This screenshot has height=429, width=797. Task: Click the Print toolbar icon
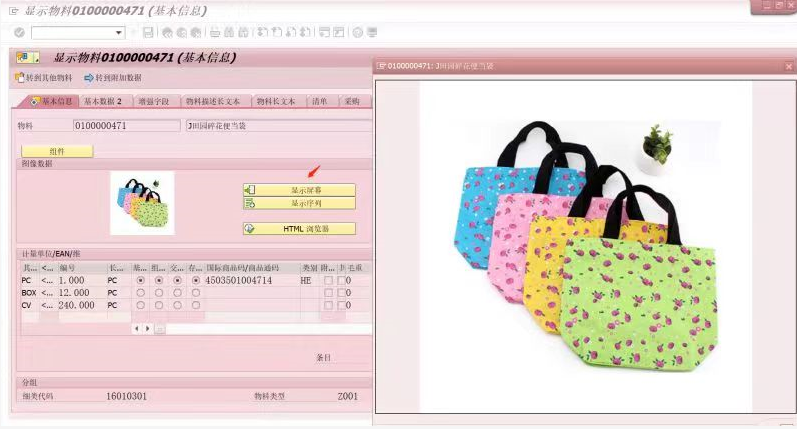pos(215,33)
